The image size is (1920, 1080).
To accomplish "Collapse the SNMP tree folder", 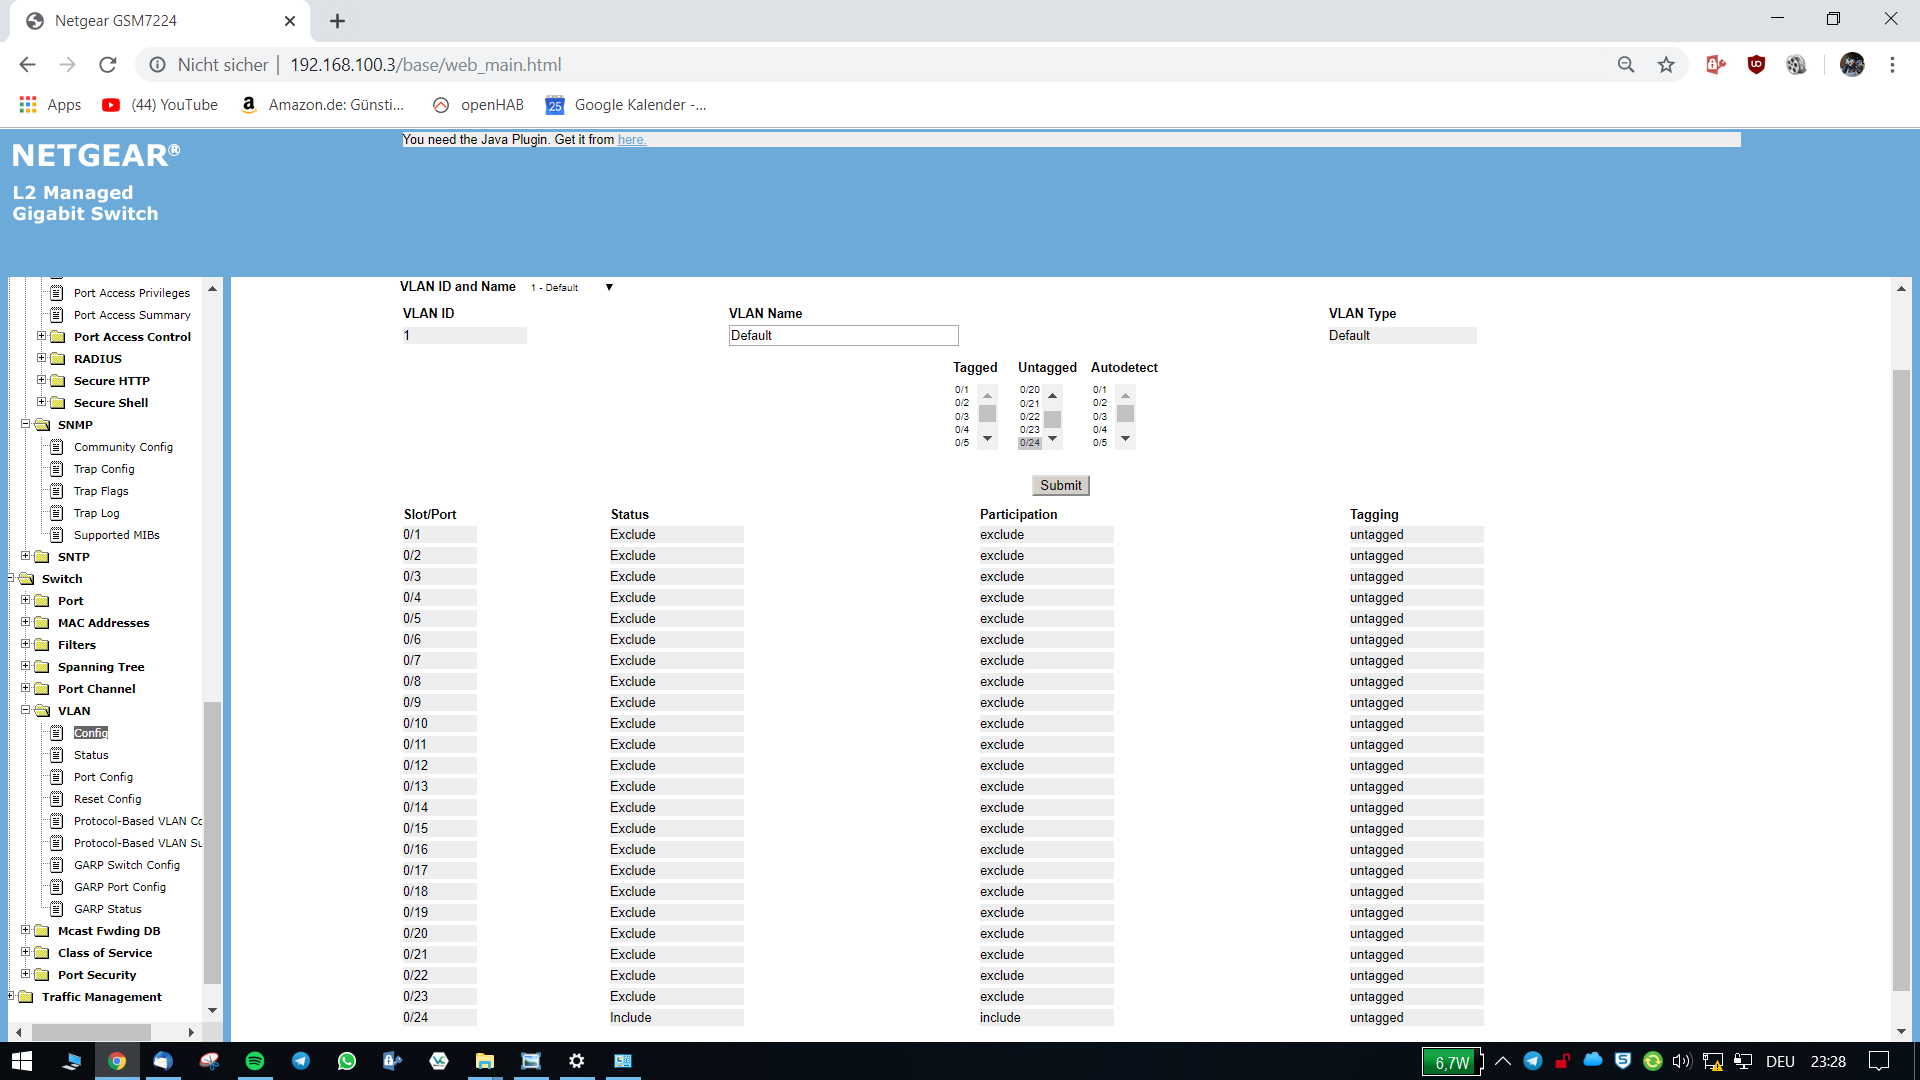I will click(26, 424).
